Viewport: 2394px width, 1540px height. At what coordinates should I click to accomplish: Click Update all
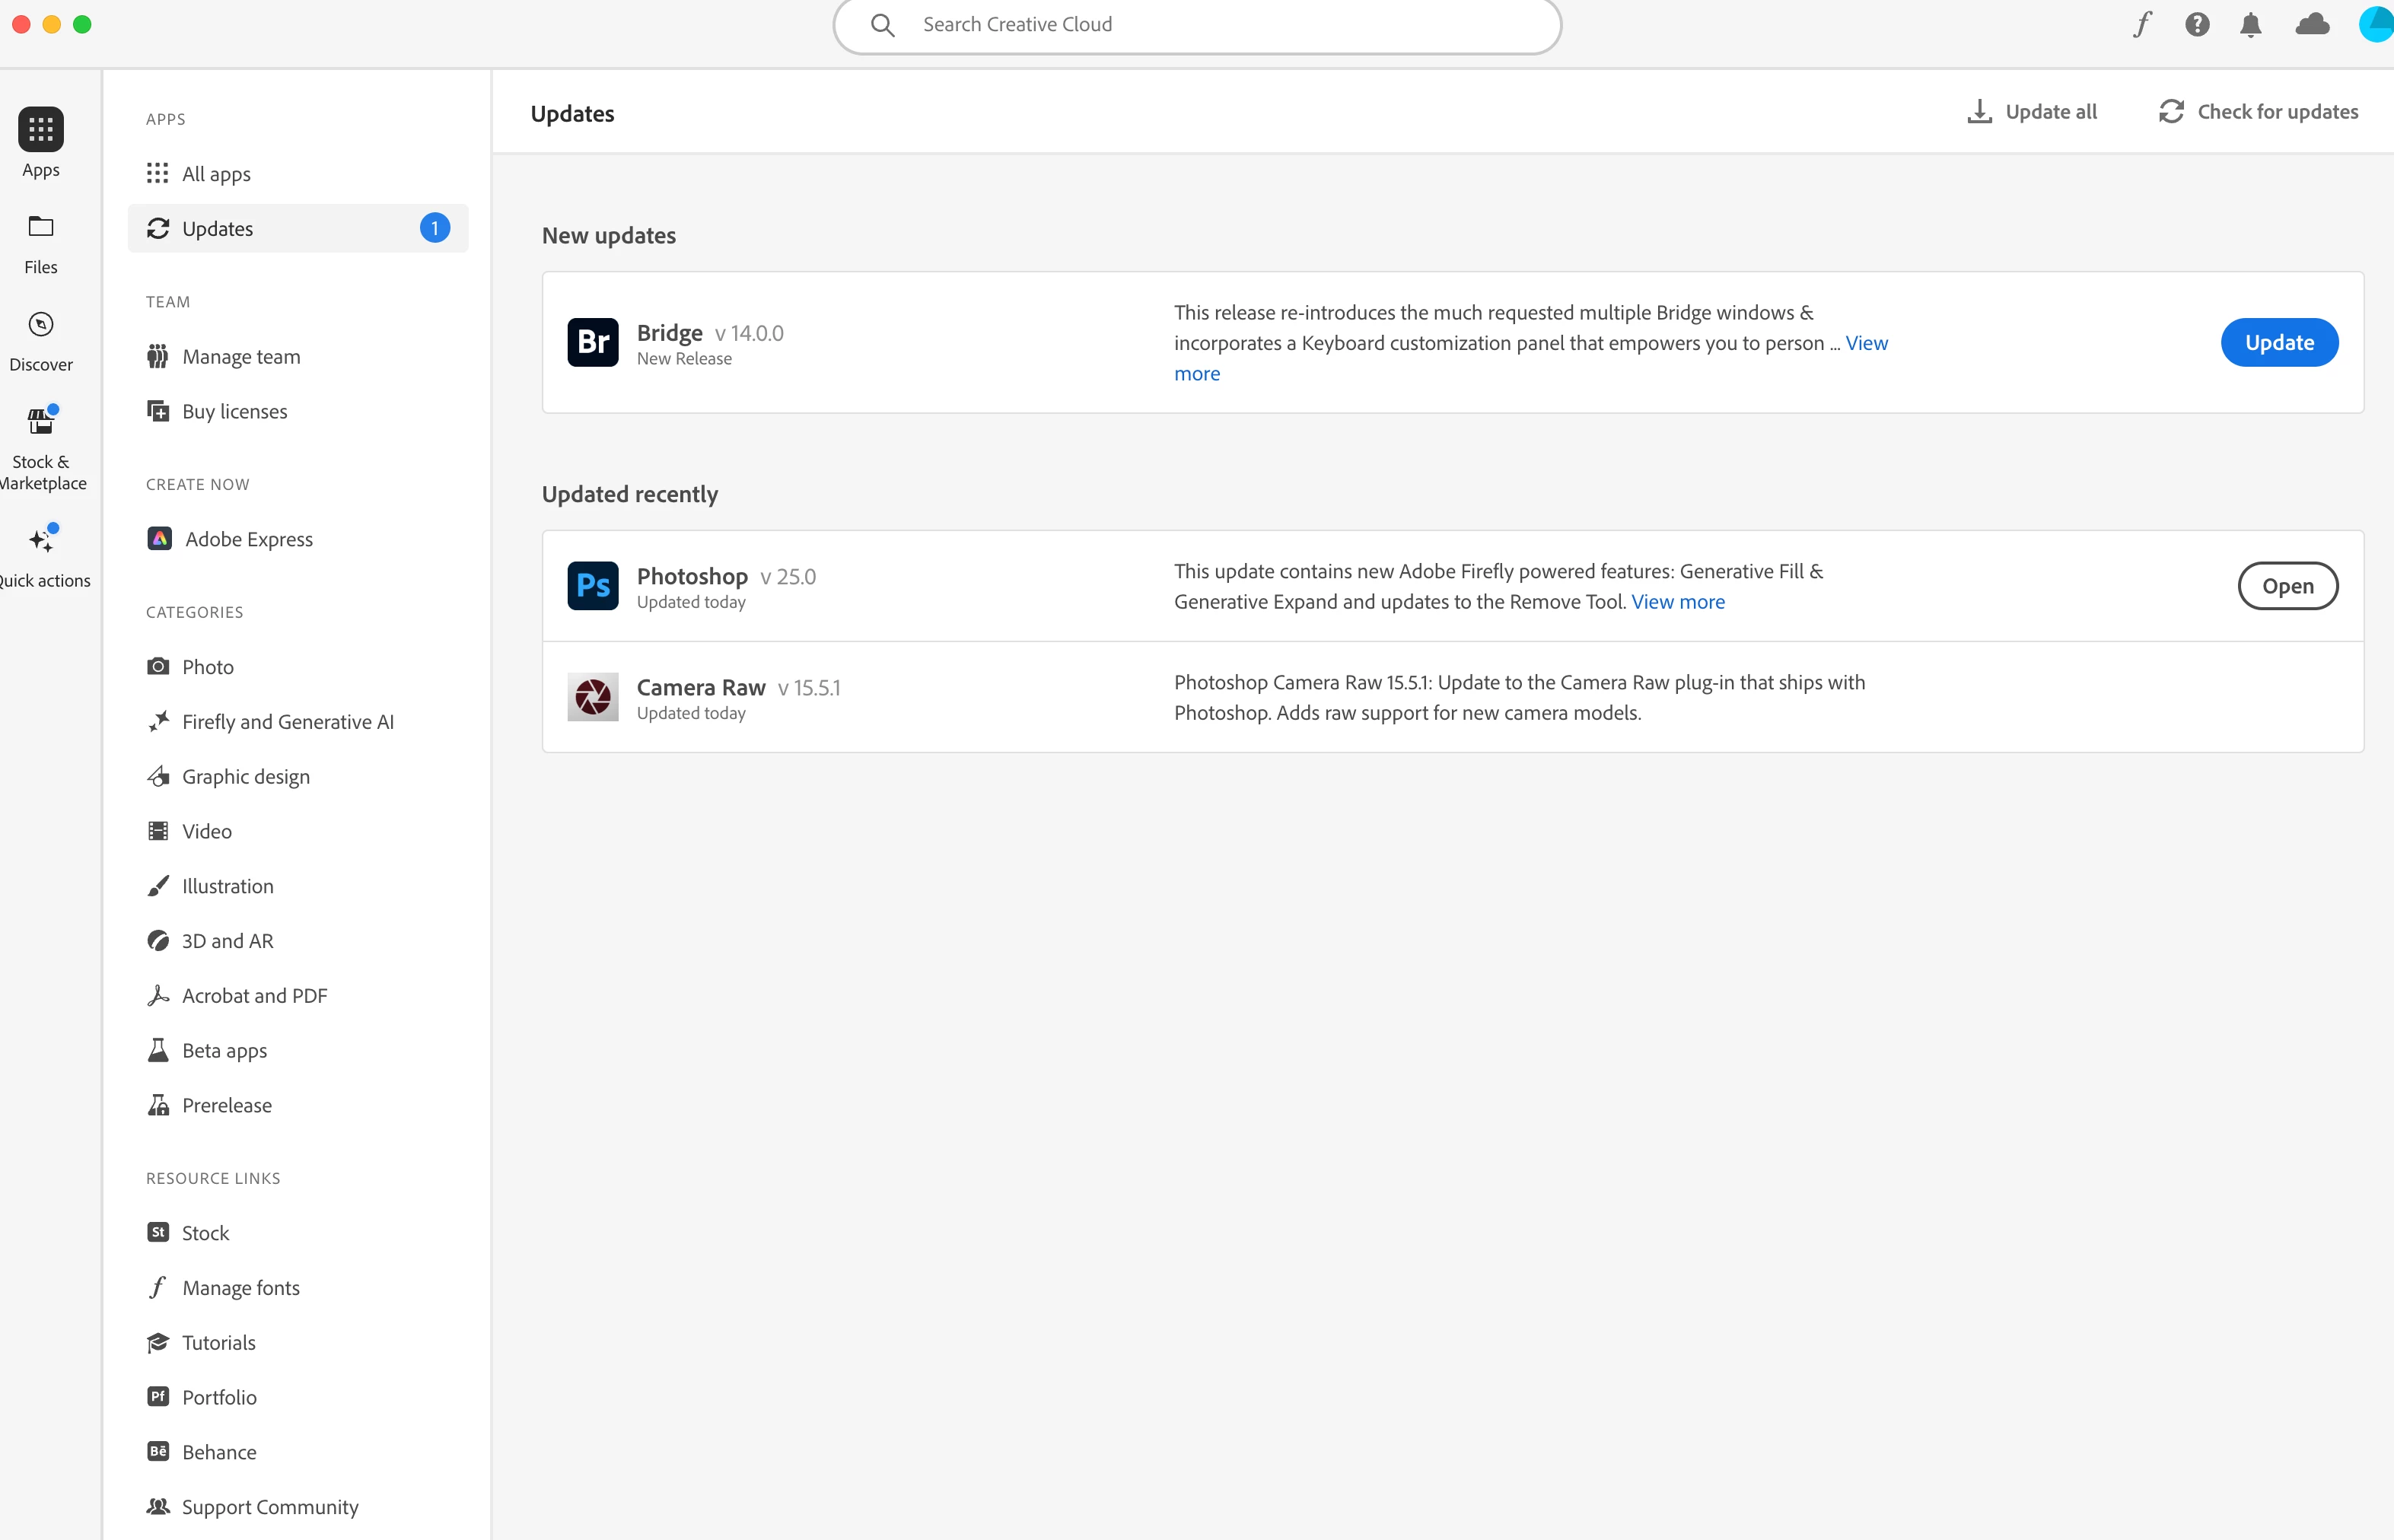[2032, 112]
